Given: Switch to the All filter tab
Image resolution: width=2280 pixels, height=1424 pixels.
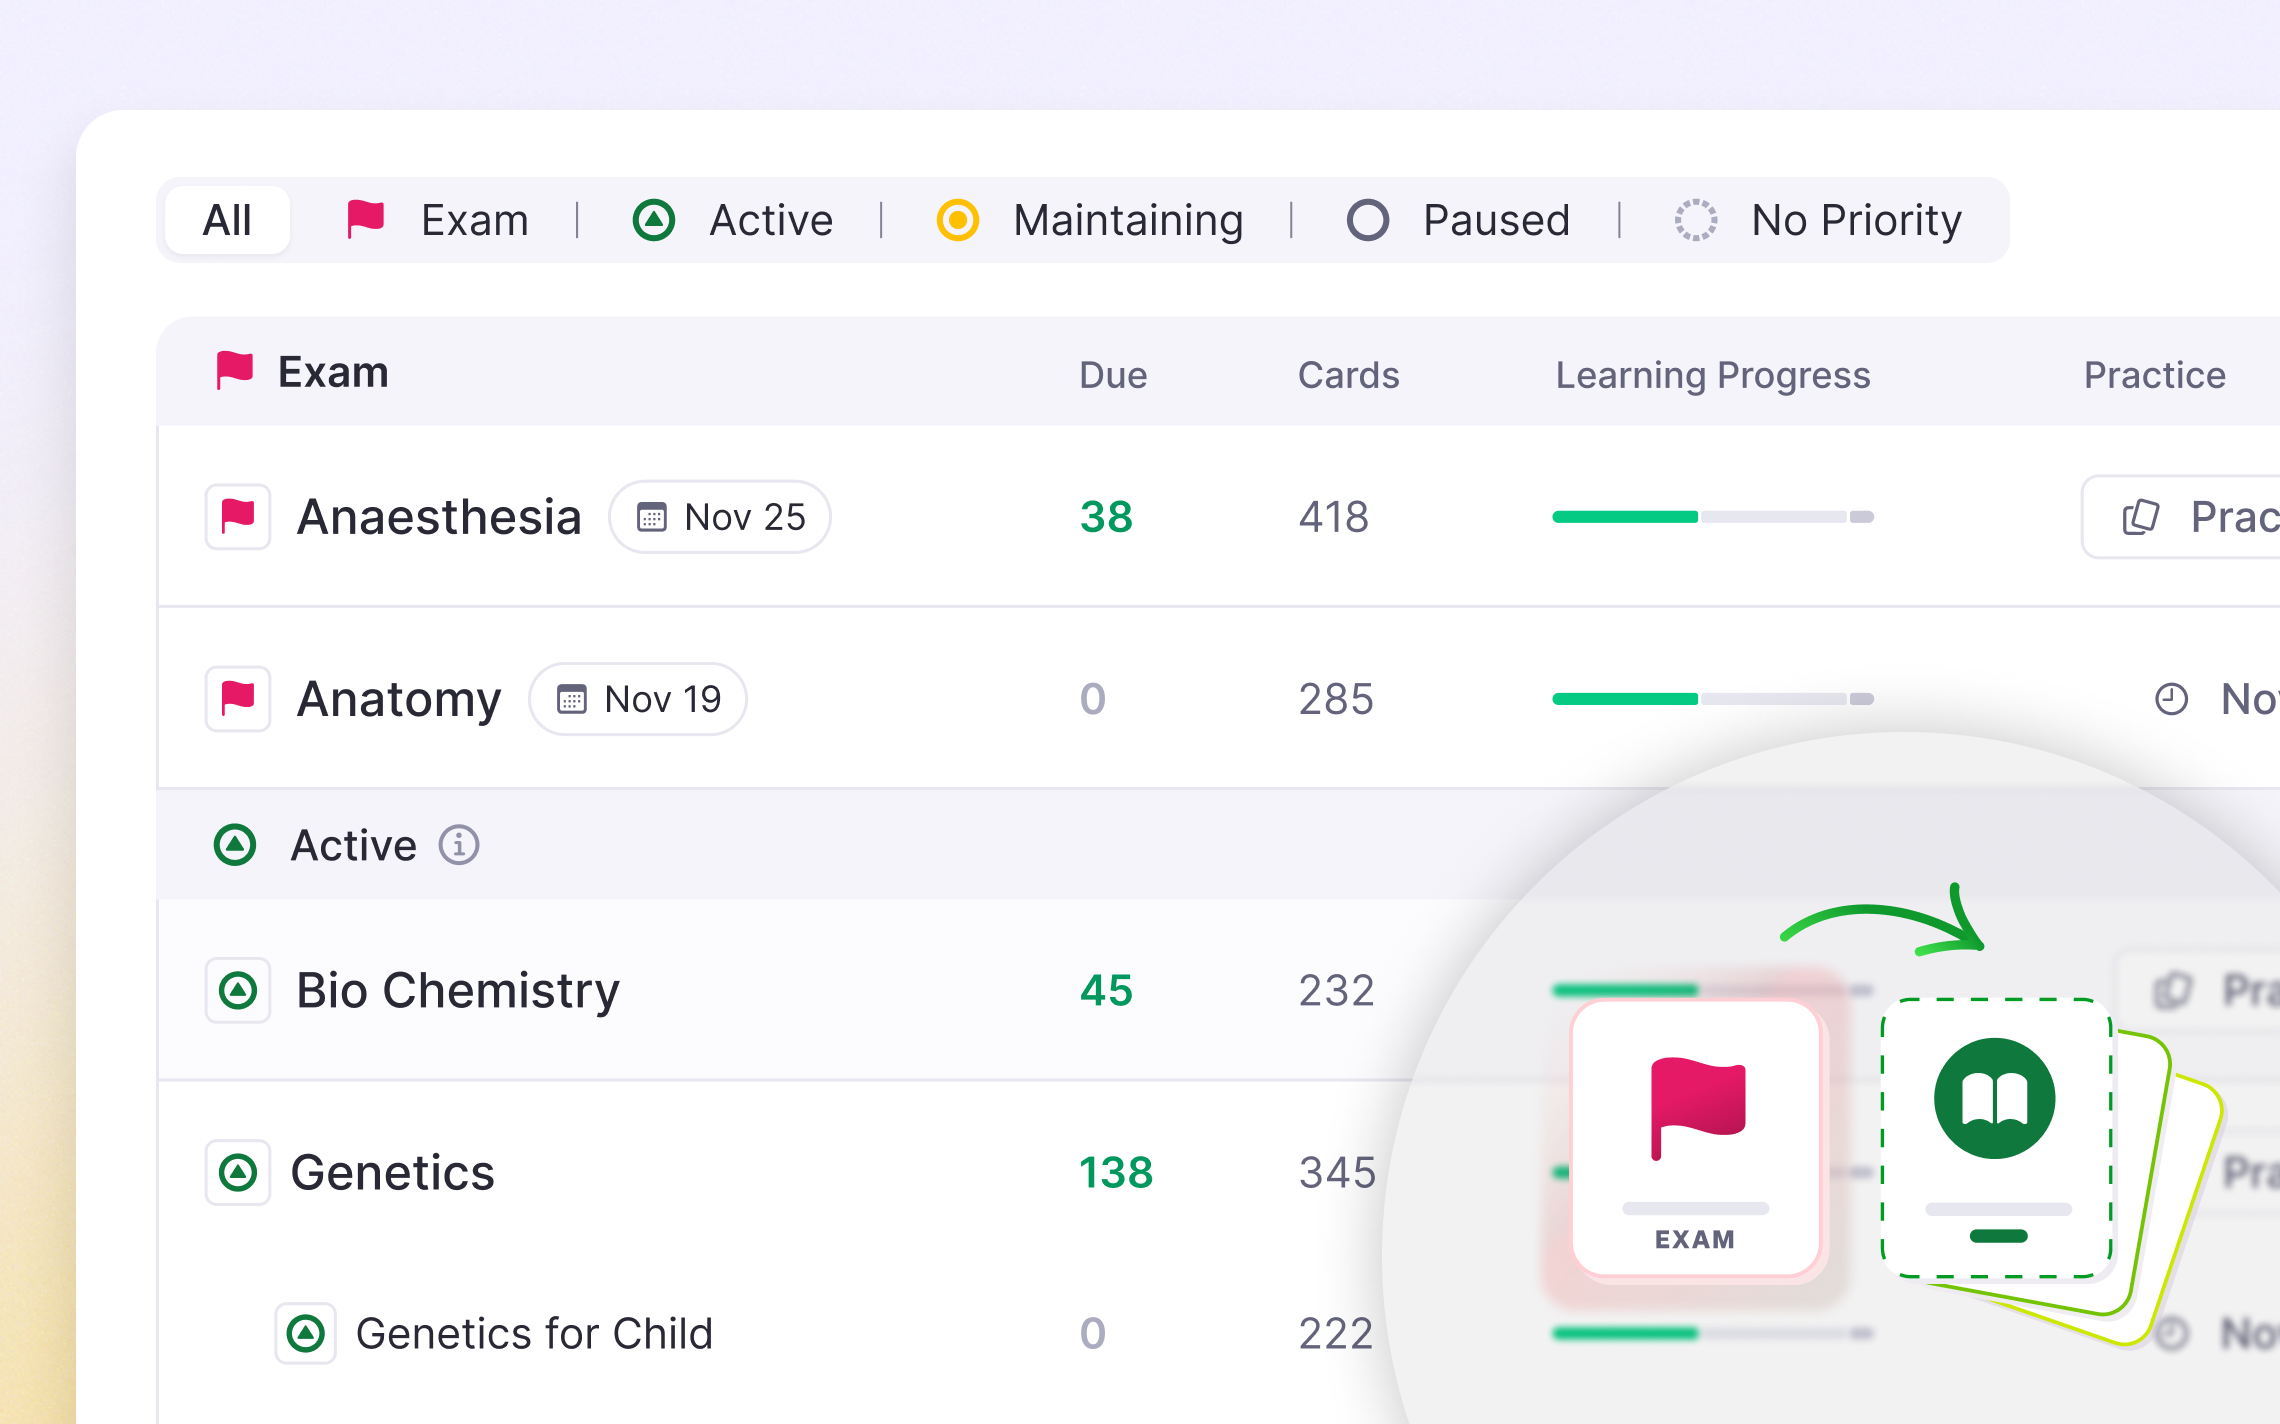Looking at the screenshot, I should 227,220.
